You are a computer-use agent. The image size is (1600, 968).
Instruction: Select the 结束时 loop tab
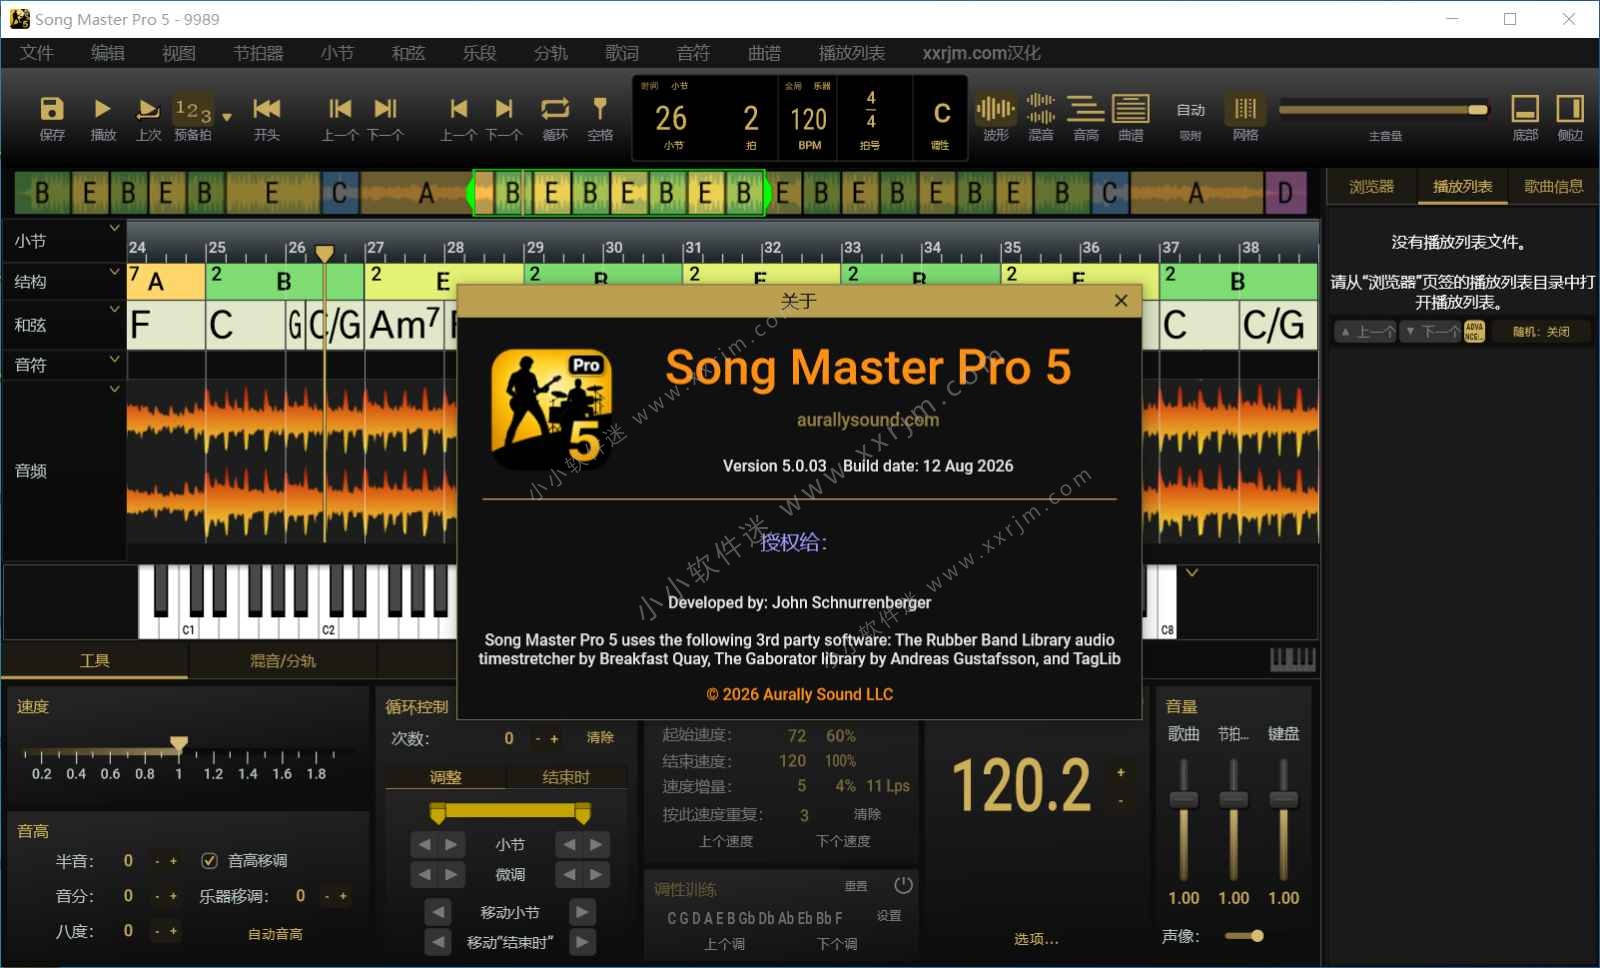(x=566, y=777)
